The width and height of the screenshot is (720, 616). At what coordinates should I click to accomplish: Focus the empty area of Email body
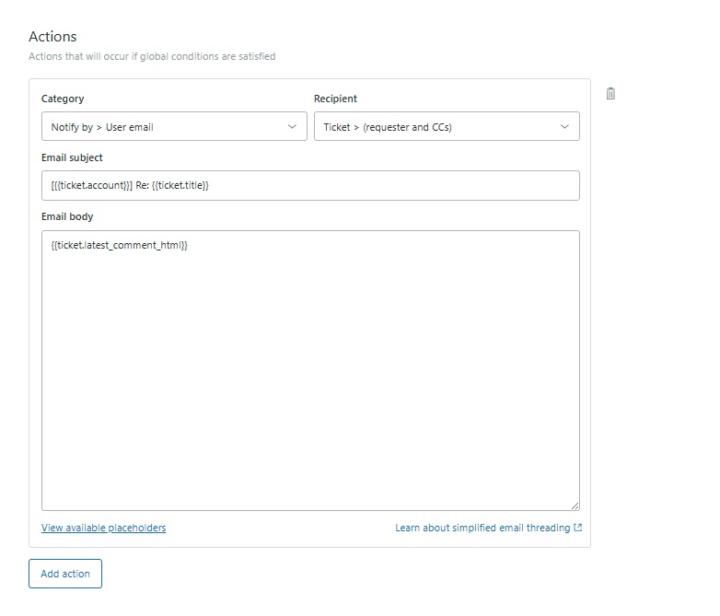click(x=310, y=380)
